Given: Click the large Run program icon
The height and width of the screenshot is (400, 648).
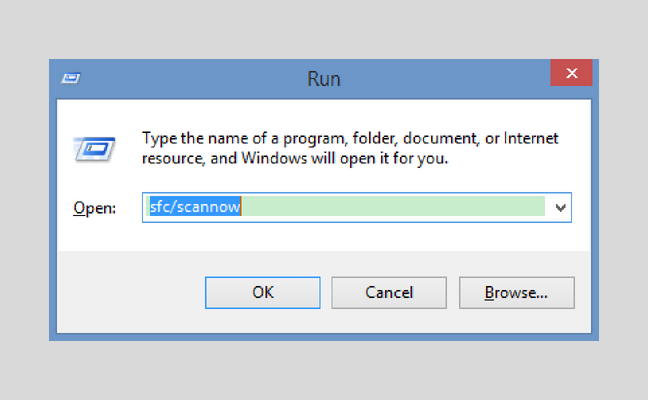Looking at the screenshot, I should pos(95,149).
